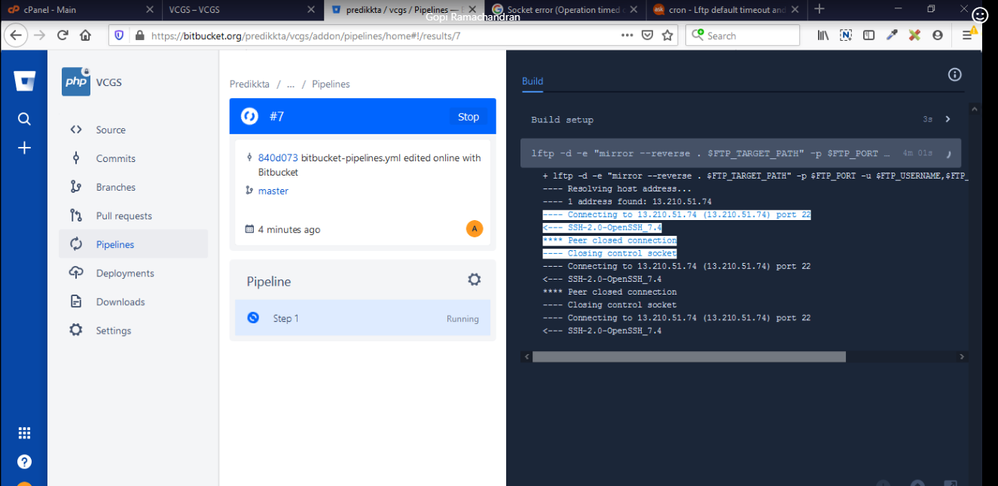Click Pipelines breadcrumb link
The height and width of the screenshot is (486, 998).
click(x=330, y=84)
